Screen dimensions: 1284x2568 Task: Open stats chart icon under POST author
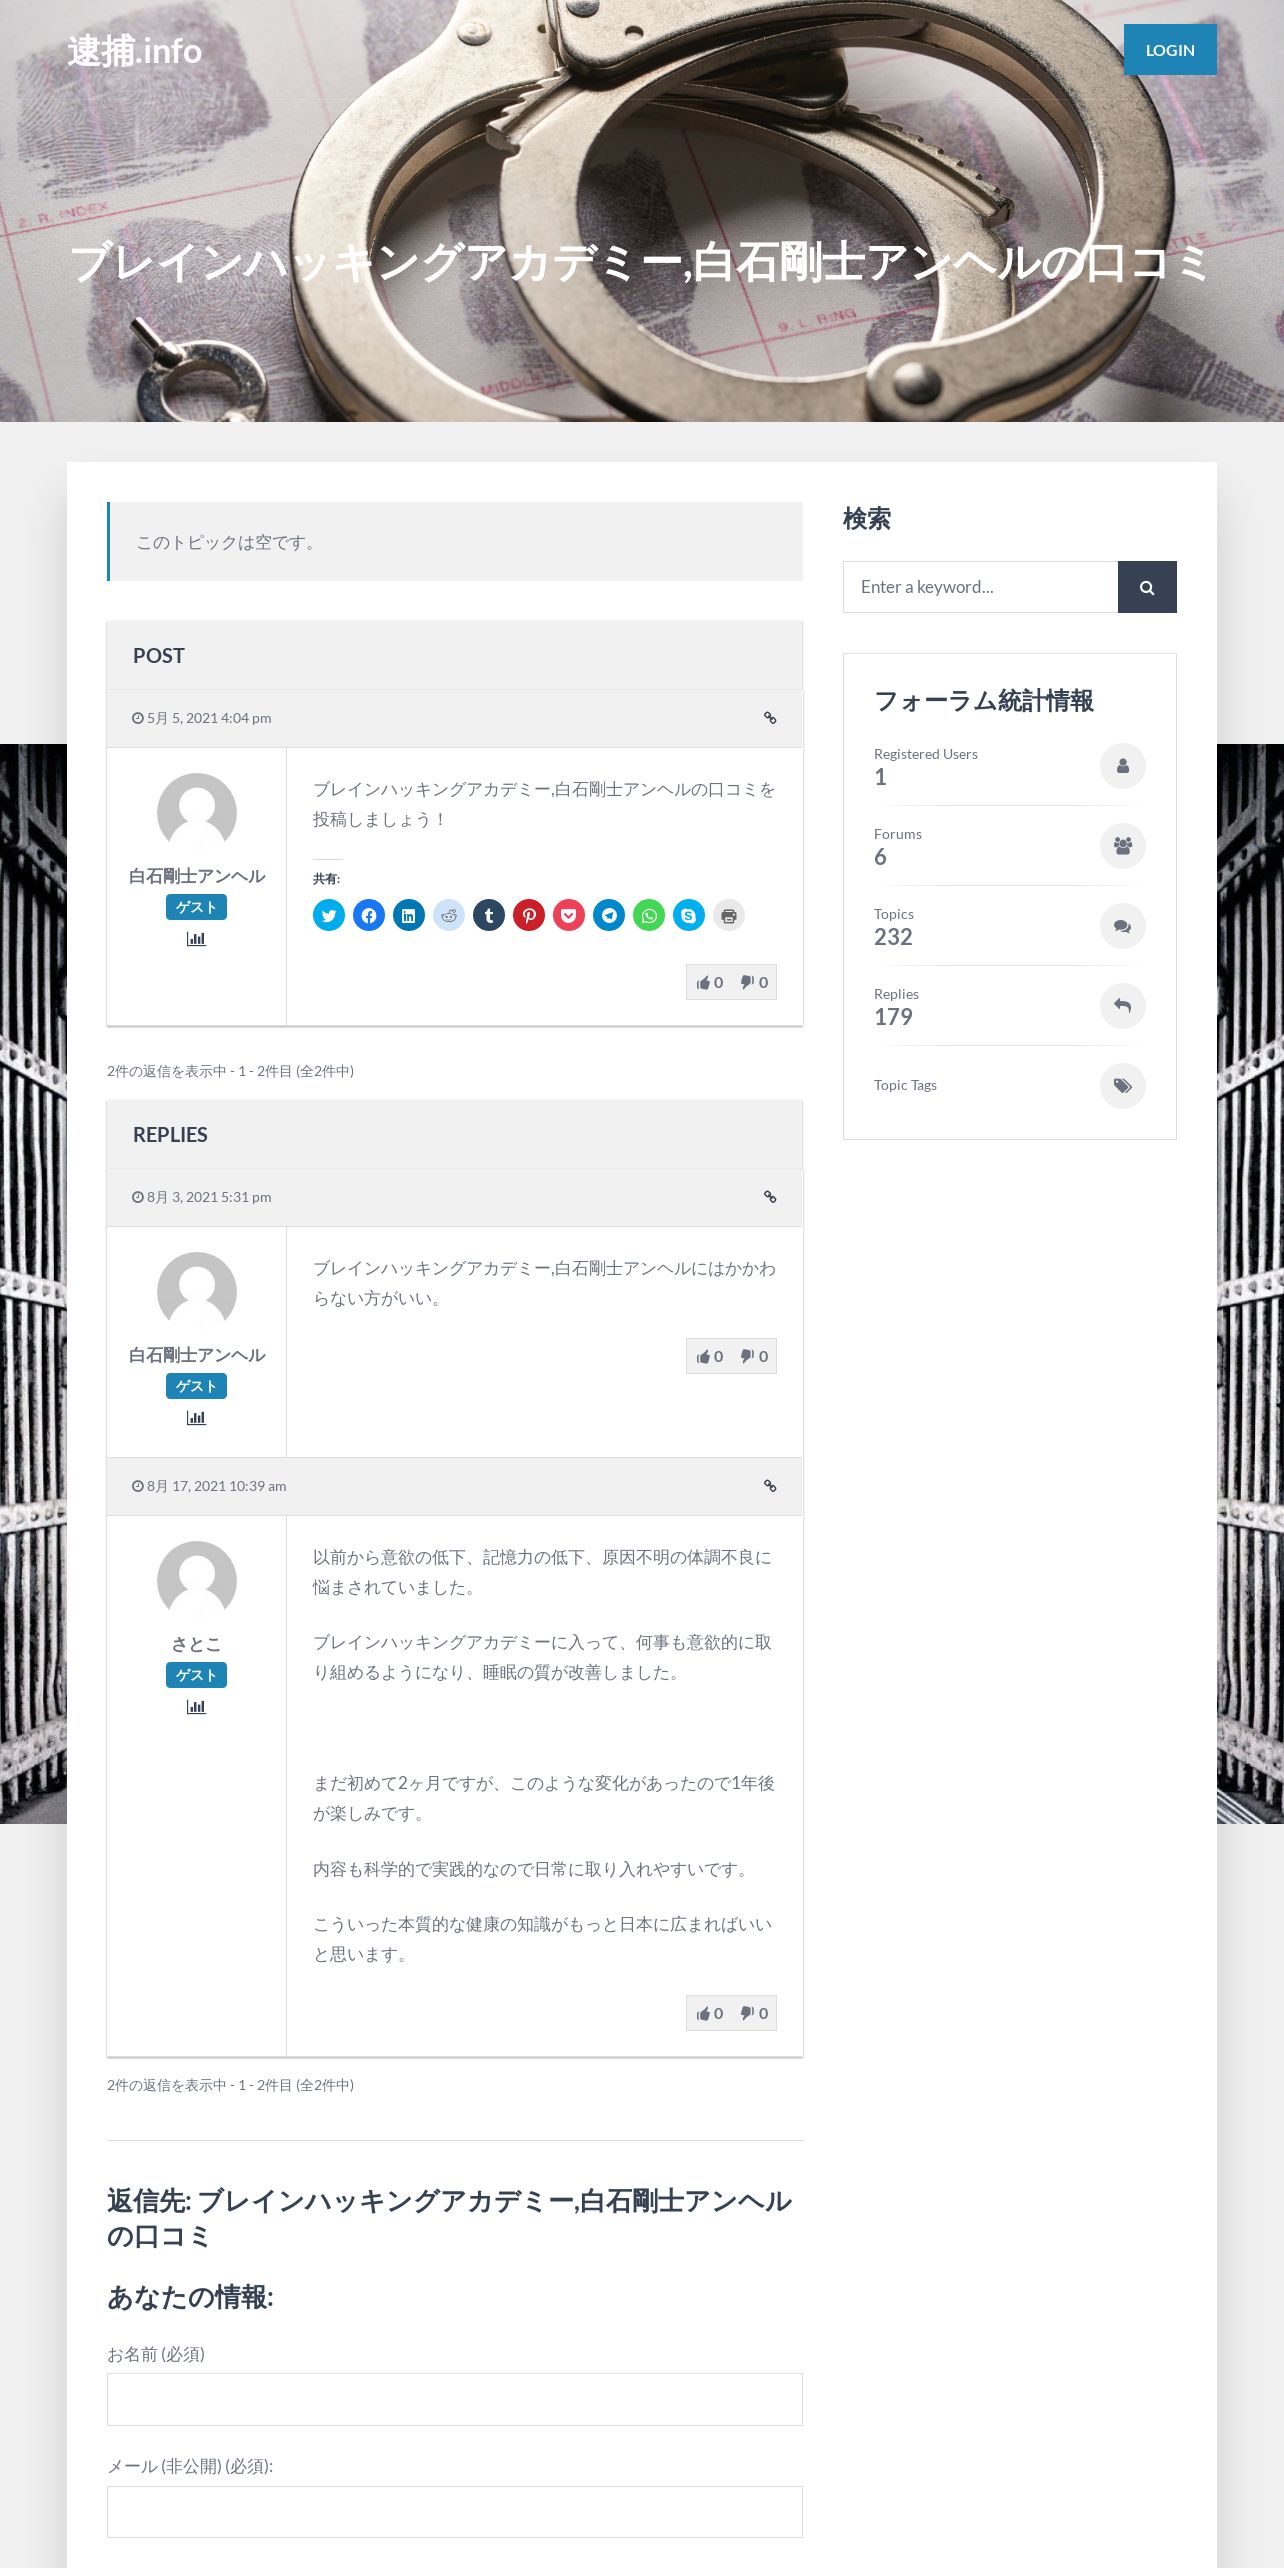(x=196, y=939)
